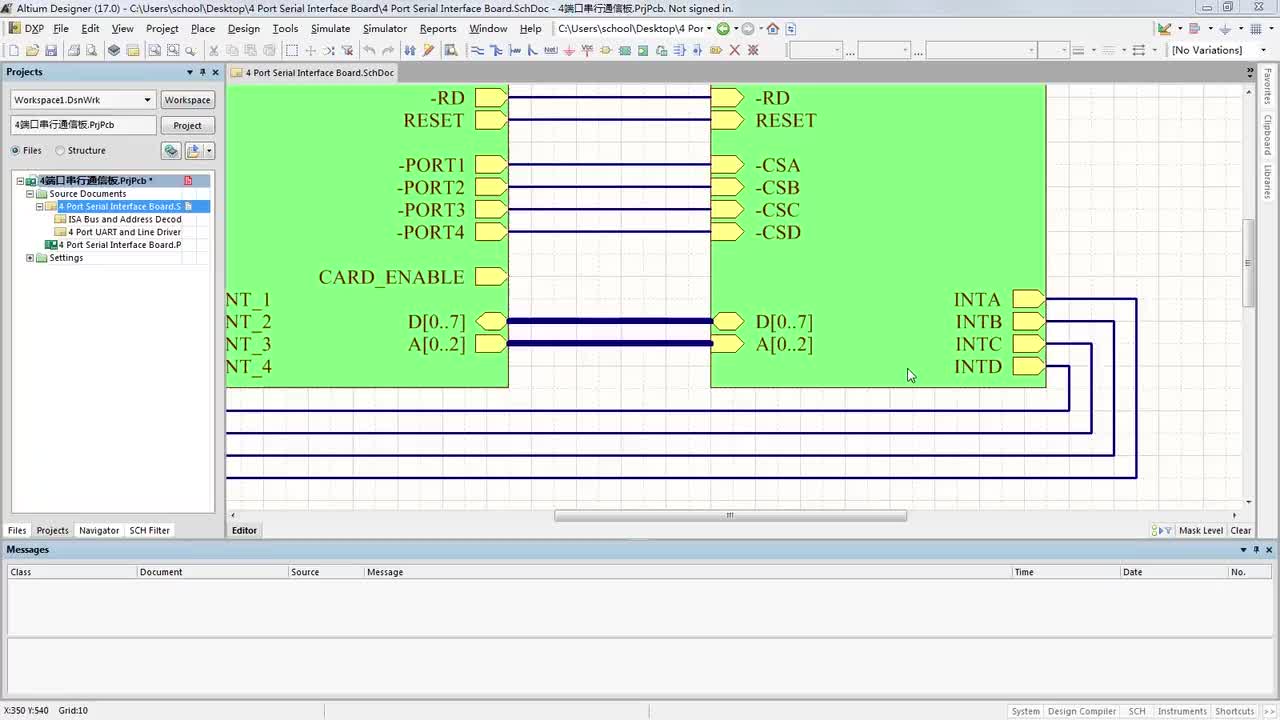Go to home page icon
The width and height of the screenshot is (1280, 720).
[772, 29]
